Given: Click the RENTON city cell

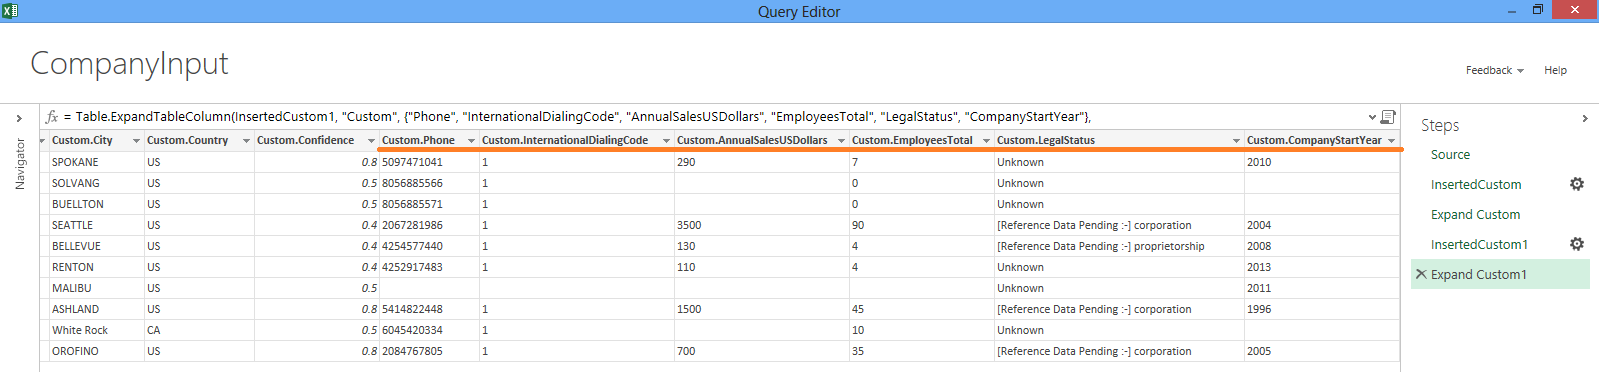Looking at the screenshot, I should [x=96, y=267].
